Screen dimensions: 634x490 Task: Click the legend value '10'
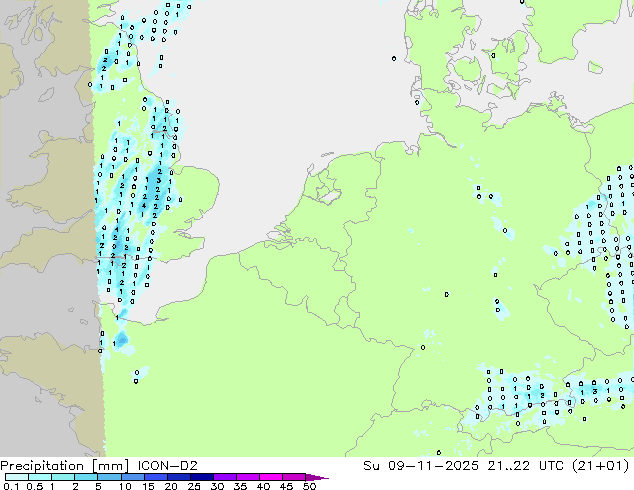pyautogui.click(x=125, y=486)
